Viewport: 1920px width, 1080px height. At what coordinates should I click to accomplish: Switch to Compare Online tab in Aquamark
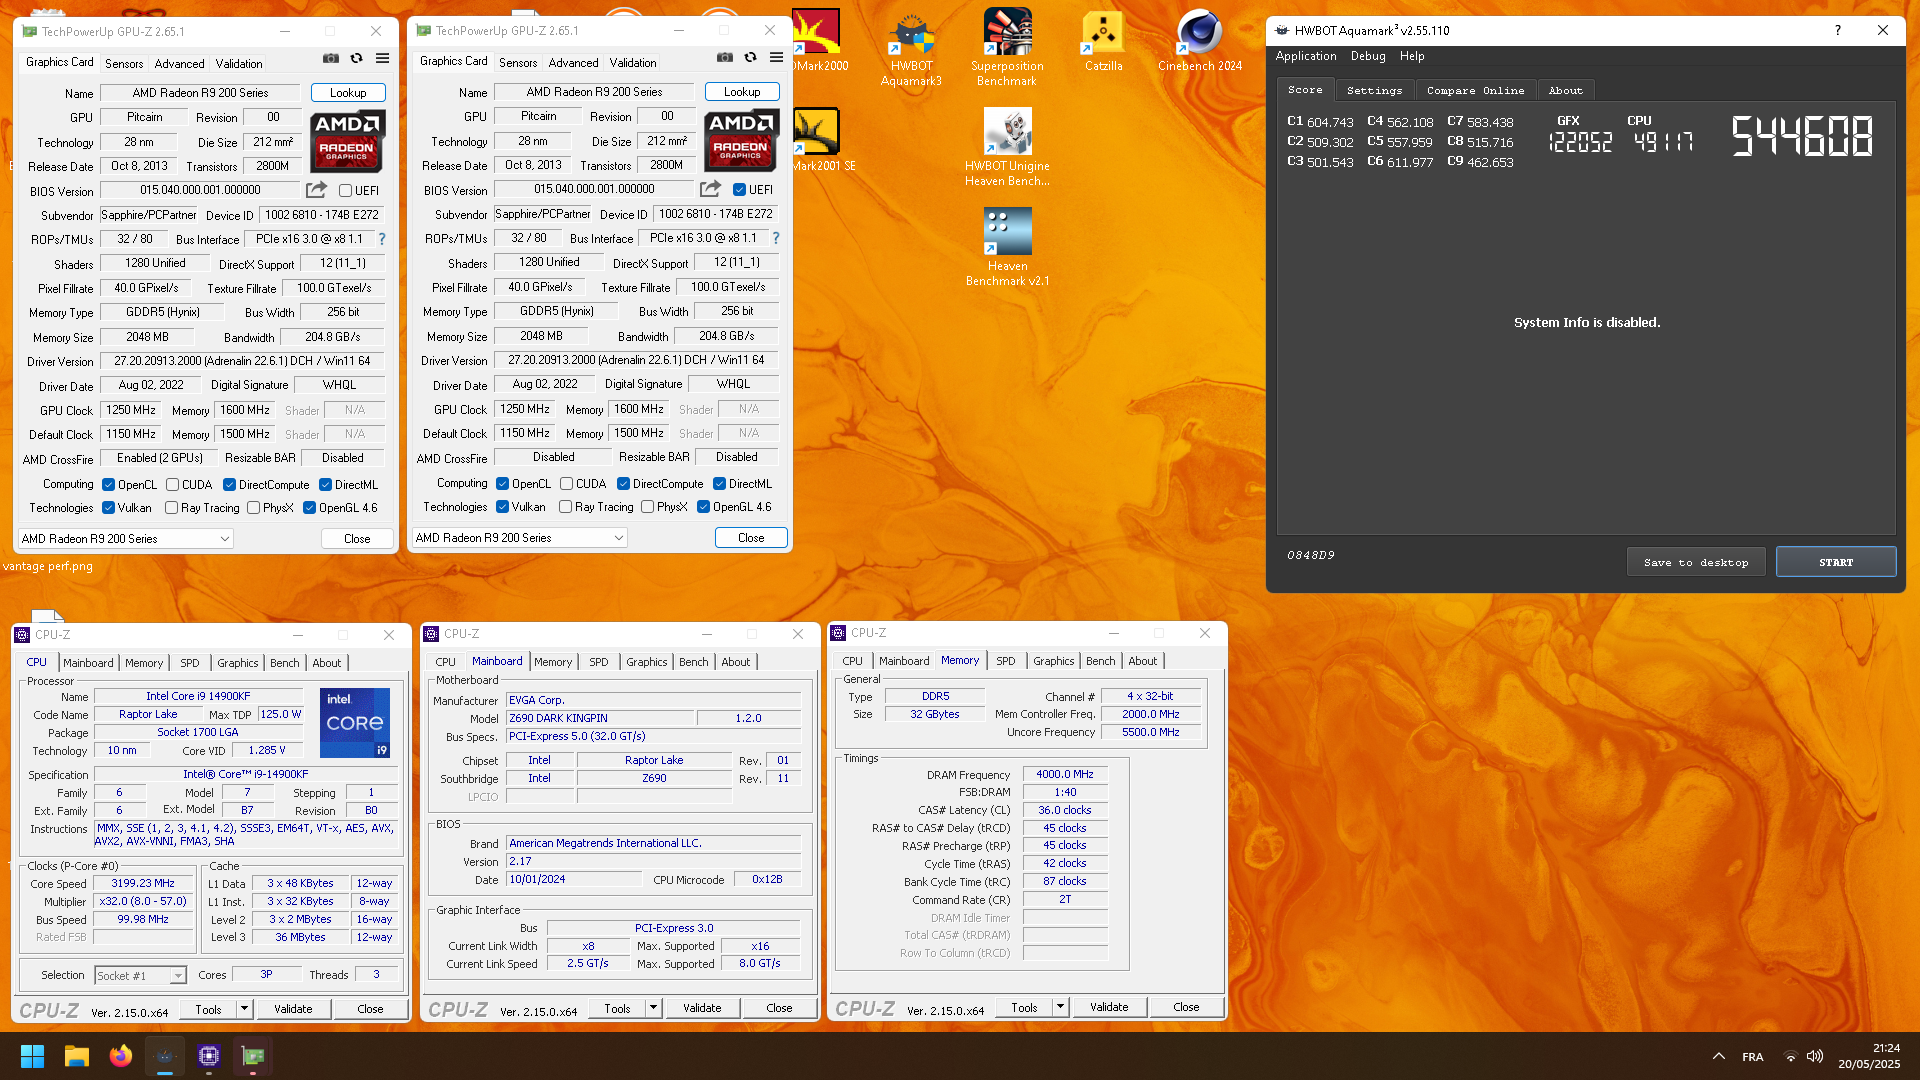coord(1475,90)
